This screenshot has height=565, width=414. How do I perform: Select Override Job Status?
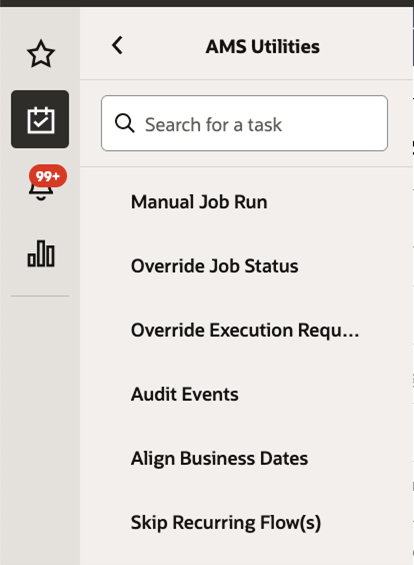[x=214, y=266]
